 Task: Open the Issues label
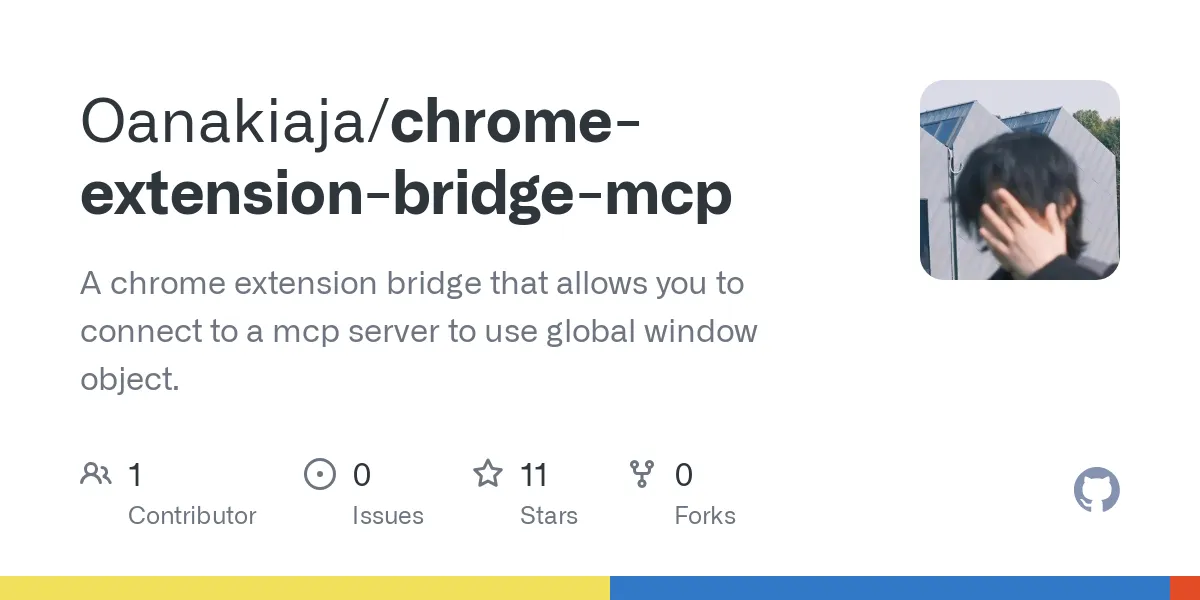click(x=388, y=516)
